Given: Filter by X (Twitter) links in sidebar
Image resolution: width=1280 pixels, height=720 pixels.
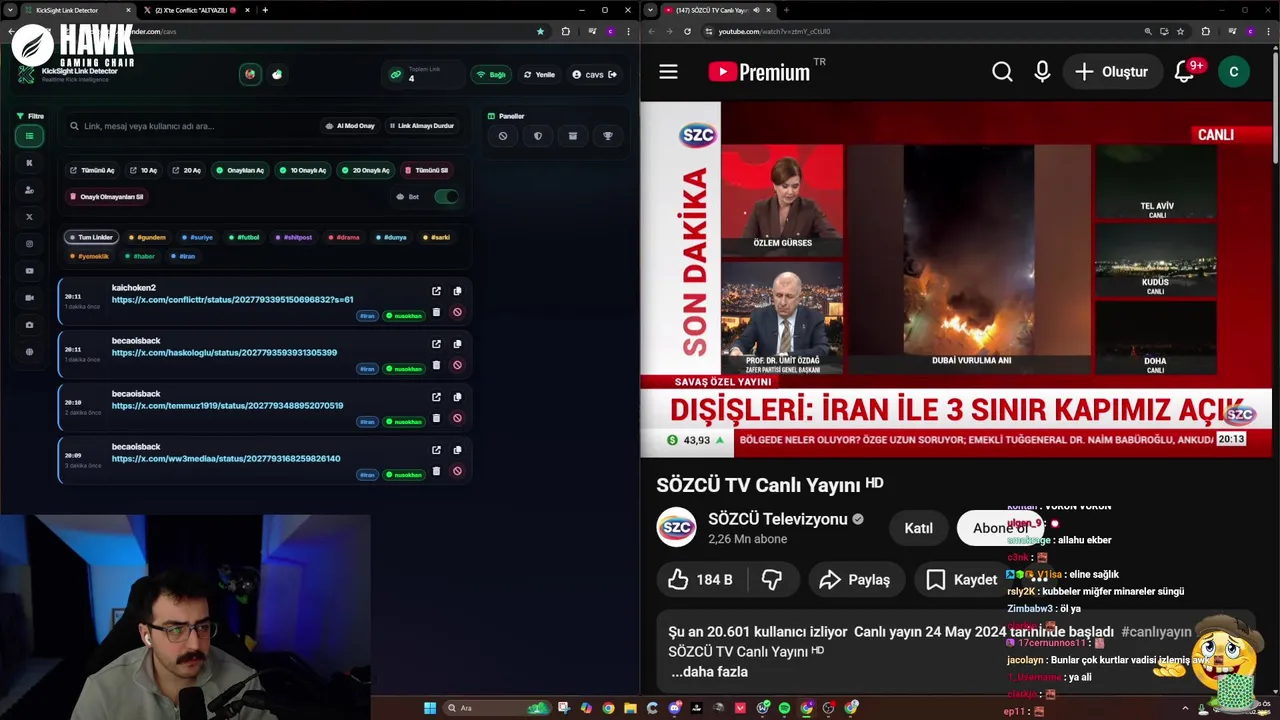Looking at the screenshot, I should [x=29, y=217].
